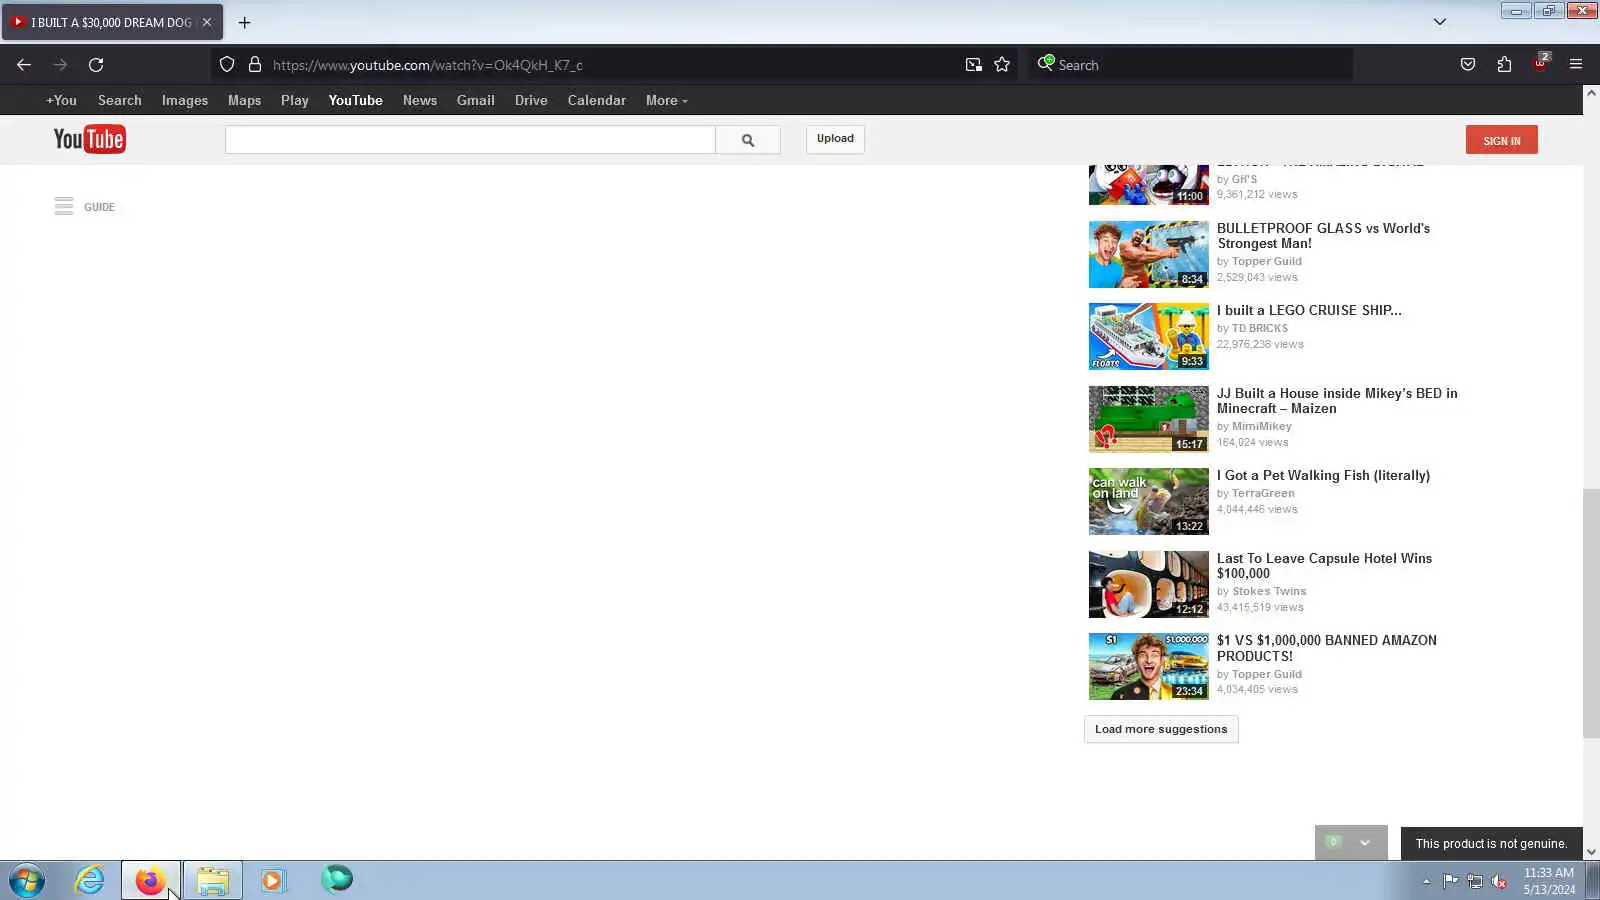Open News in the Google bar

[x=420, y=100]
